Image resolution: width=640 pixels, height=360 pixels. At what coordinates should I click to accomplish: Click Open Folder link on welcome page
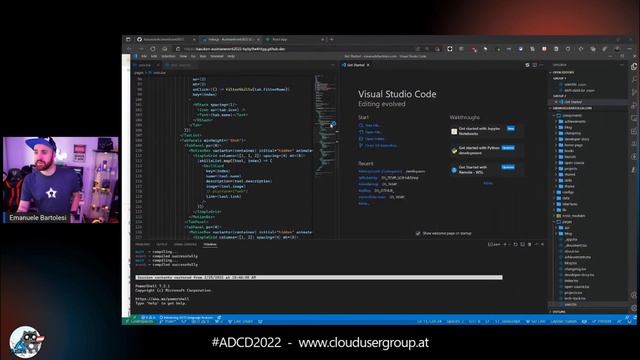[374, 138]
